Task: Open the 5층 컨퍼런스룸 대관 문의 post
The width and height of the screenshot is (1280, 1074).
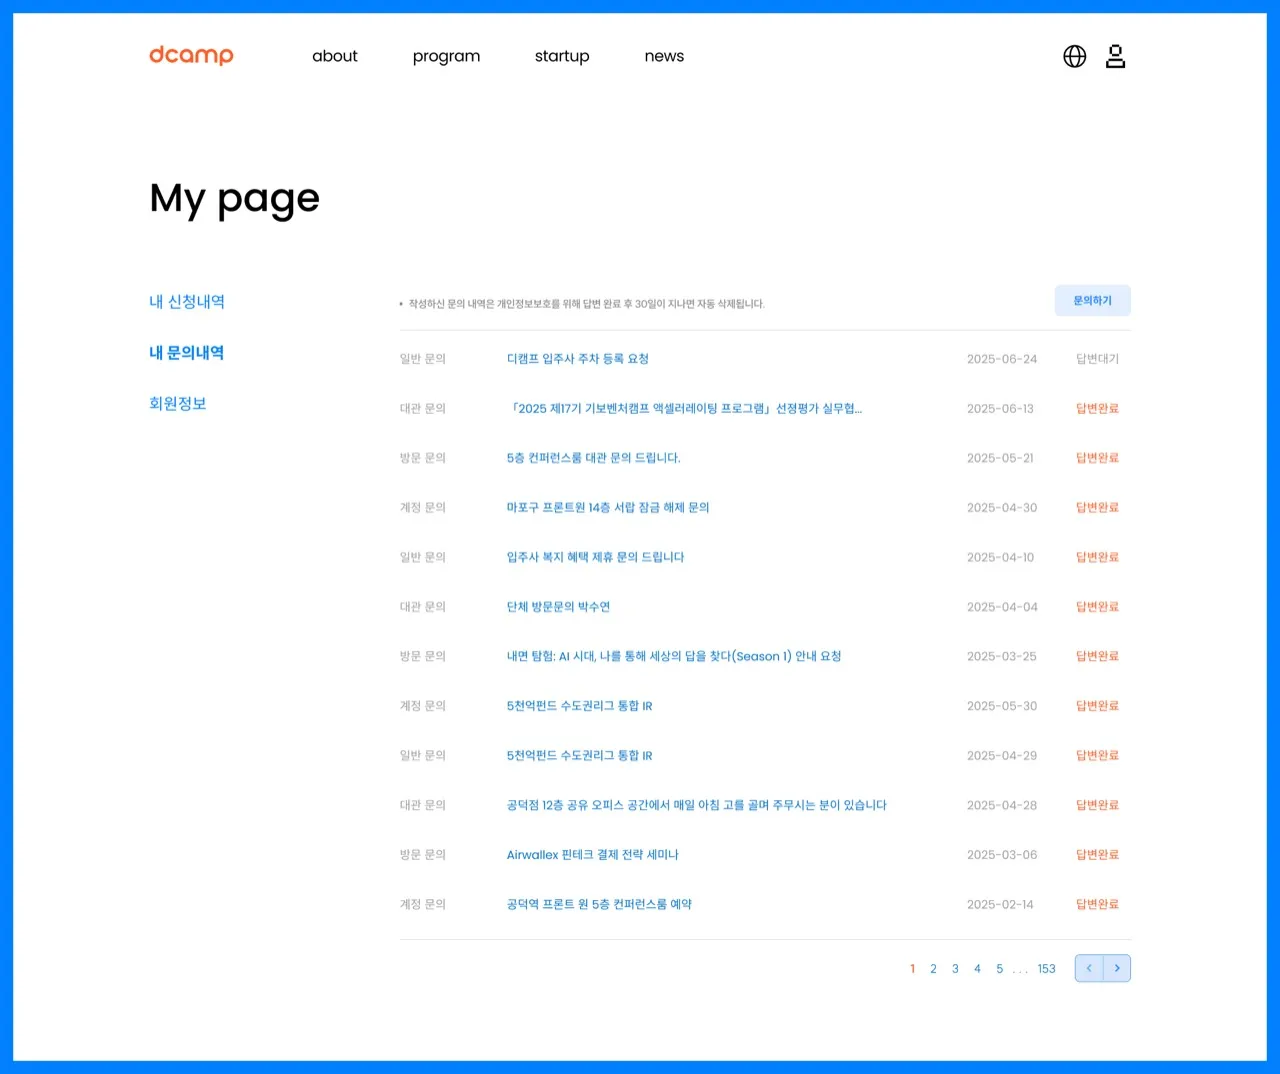Action: pyautogui.click(x=593, y=458)
